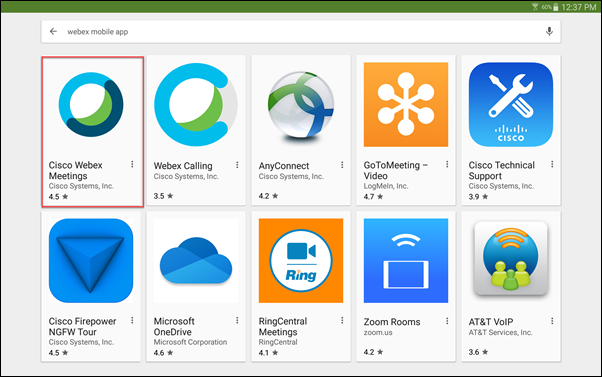This screenshot has height=377, width=602.
Task: Open overflow menu for Zoom Rooms
Action: pyautogui.click(x=447, y=321)
